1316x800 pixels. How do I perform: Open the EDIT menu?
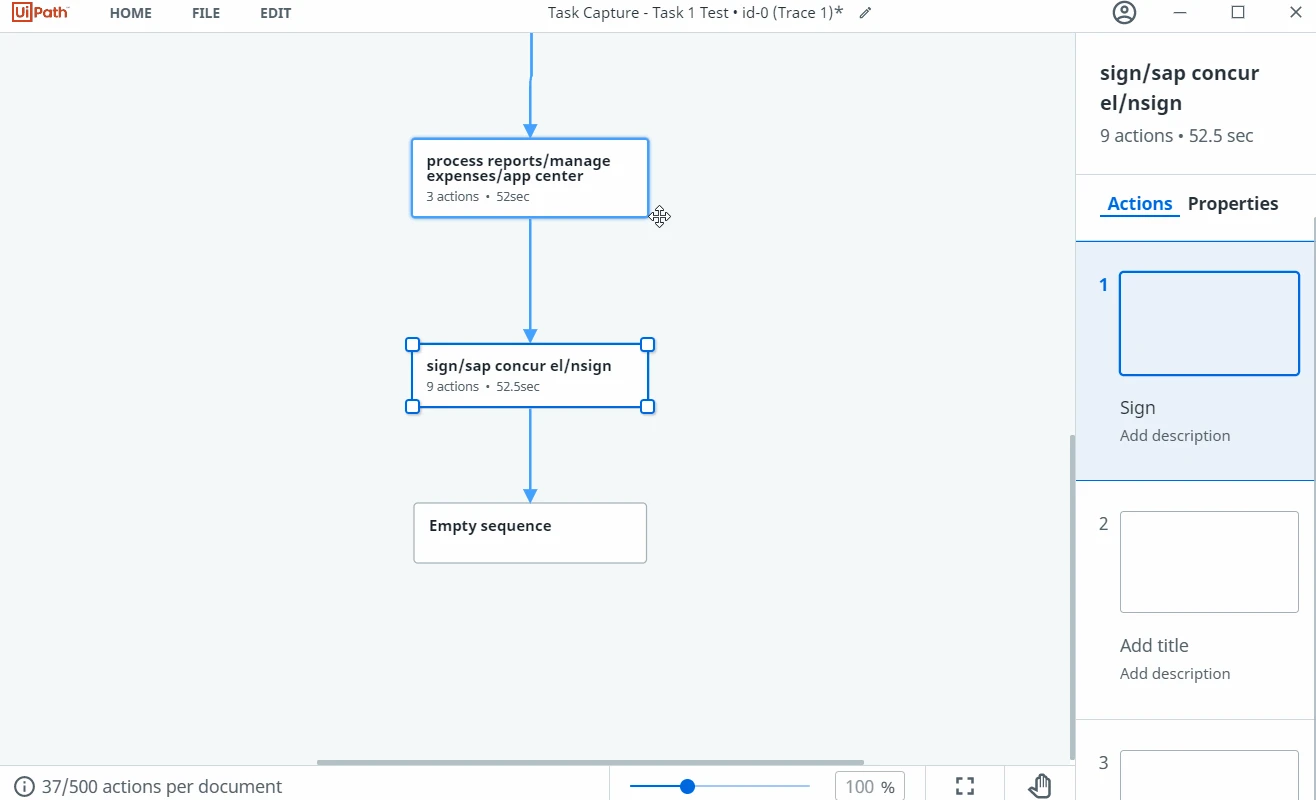[276, 14]
